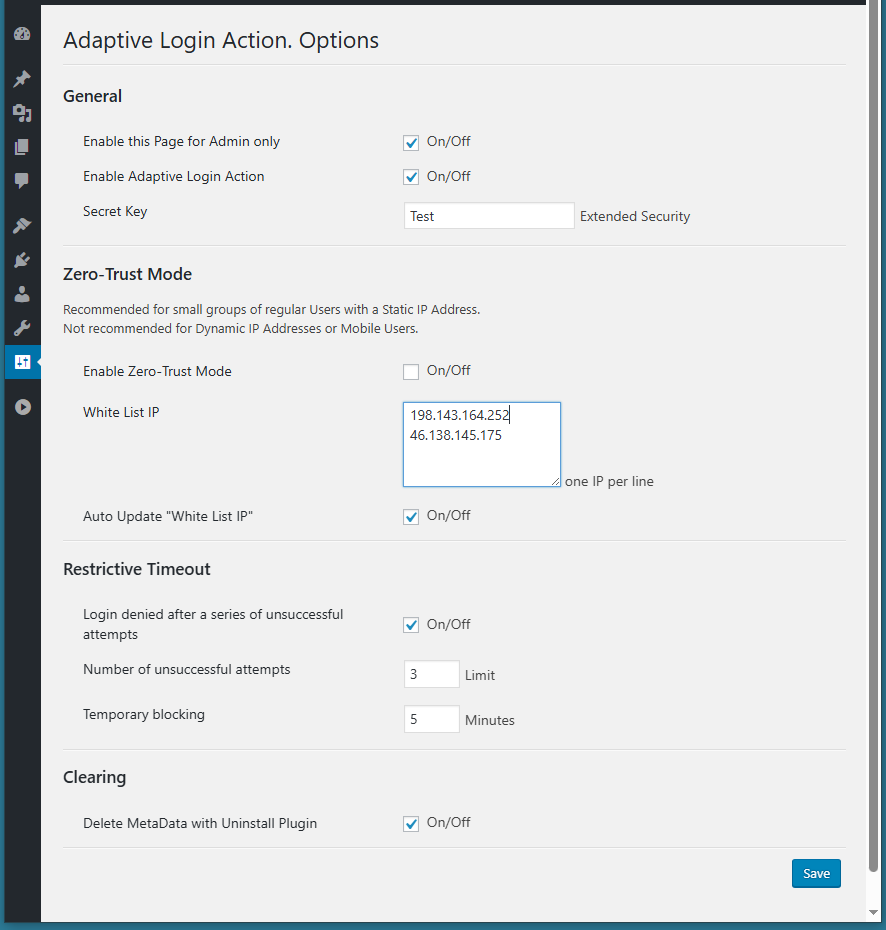Open Plugins via the plug icon
Viewport: 886px width, 930px height.
(x=22, y=260)
